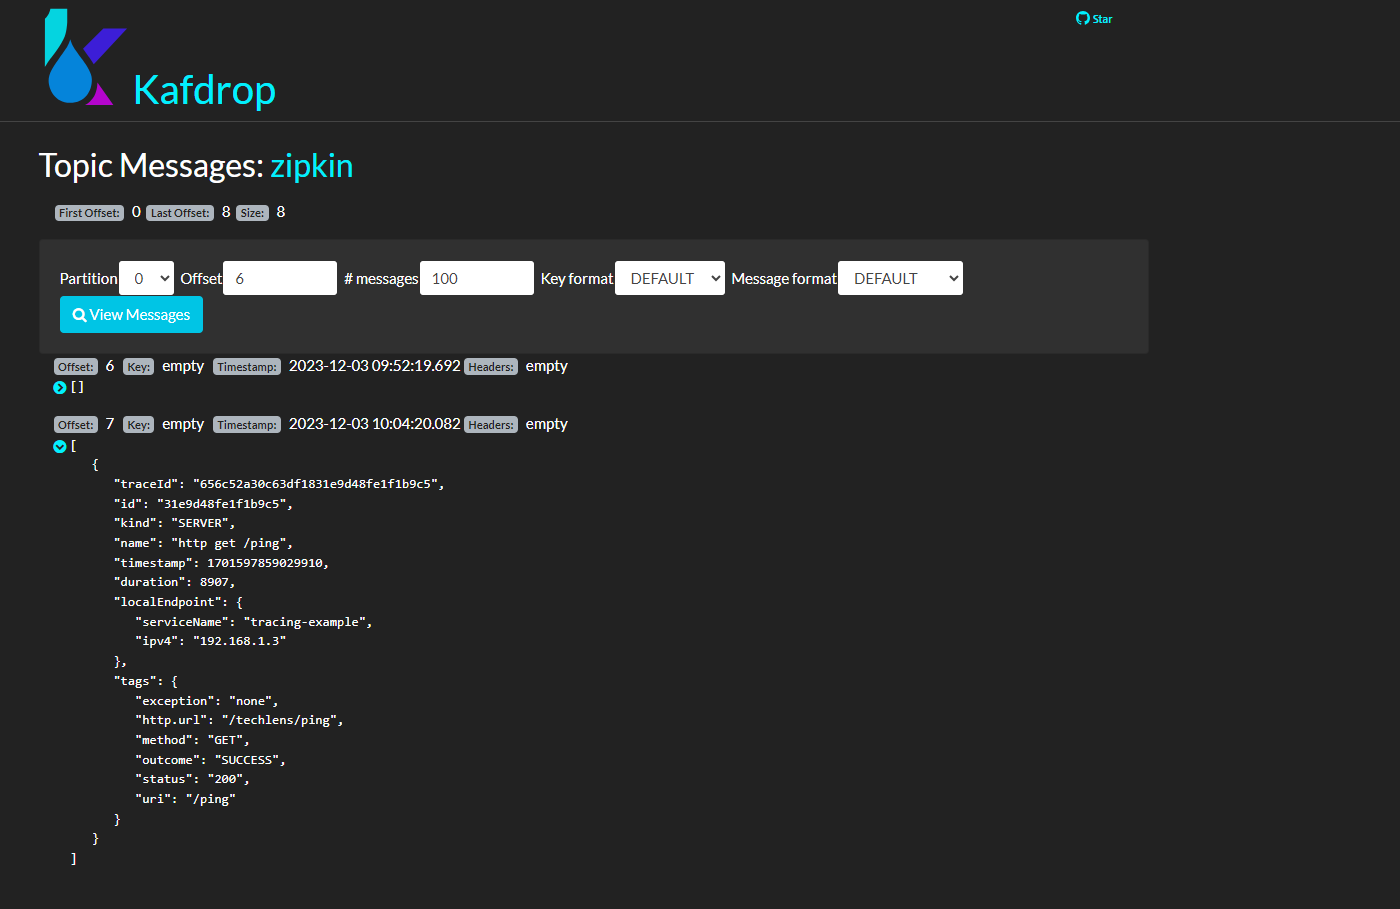Click the First Offset badge
The height and width of the screenshot is (909, 1400).
[x=89, y=213]
